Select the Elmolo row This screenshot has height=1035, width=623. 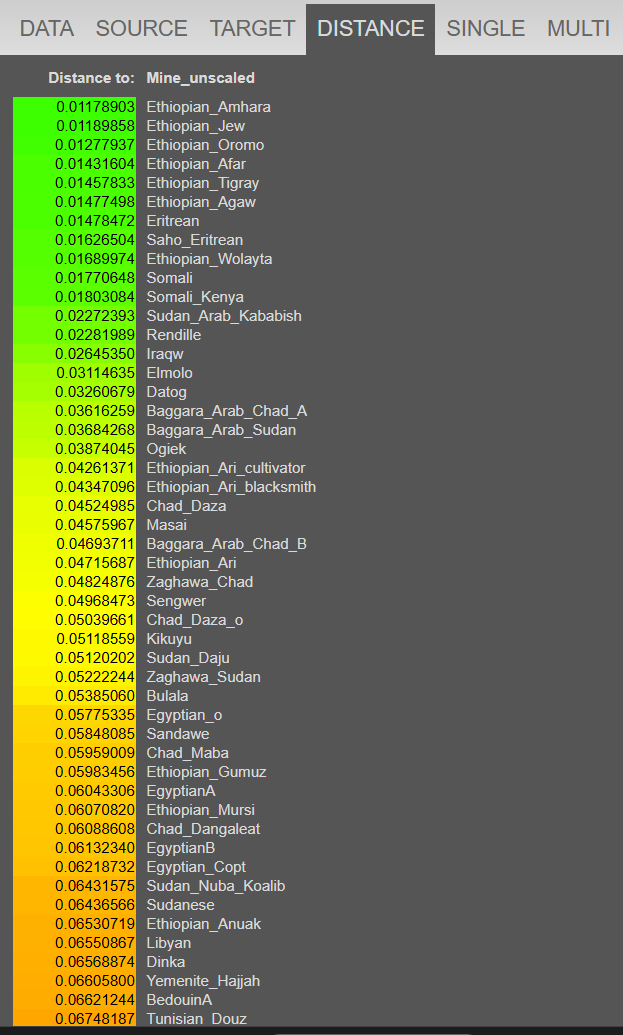pyautogui.click(x=170, y=374)
